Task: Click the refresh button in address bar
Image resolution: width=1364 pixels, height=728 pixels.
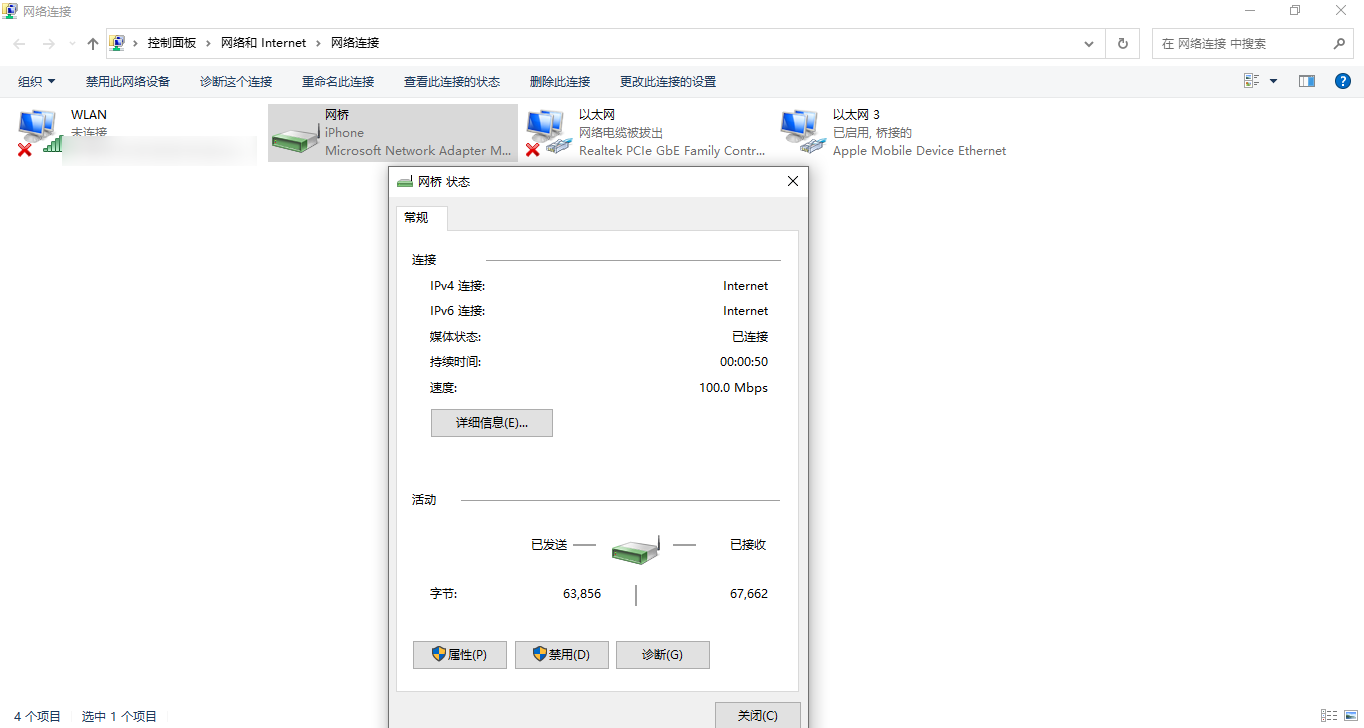Action: [x=1122, y=44]
